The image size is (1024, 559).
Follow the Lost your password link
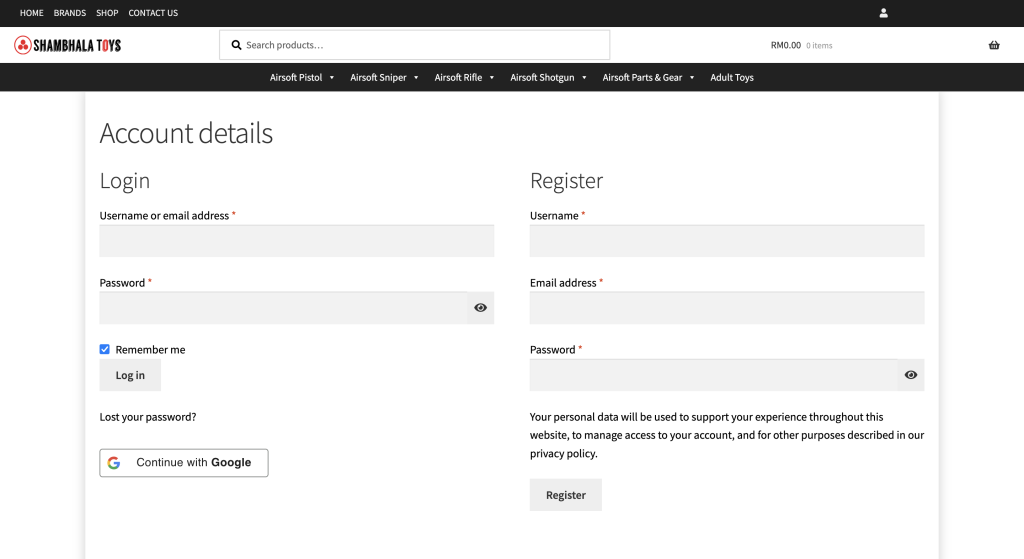[x=148, y=417]
